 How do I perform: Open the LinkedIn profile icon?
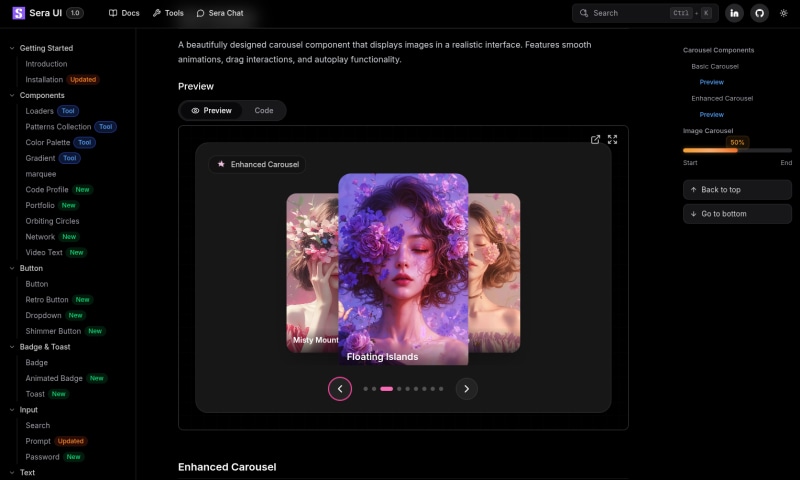735,13
